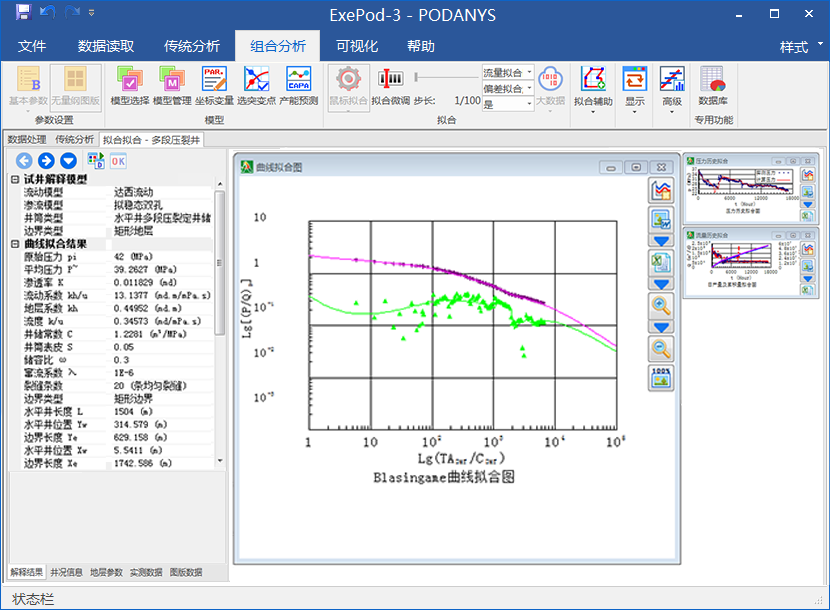Open the 数据库 database tool

tap(712, 86)
